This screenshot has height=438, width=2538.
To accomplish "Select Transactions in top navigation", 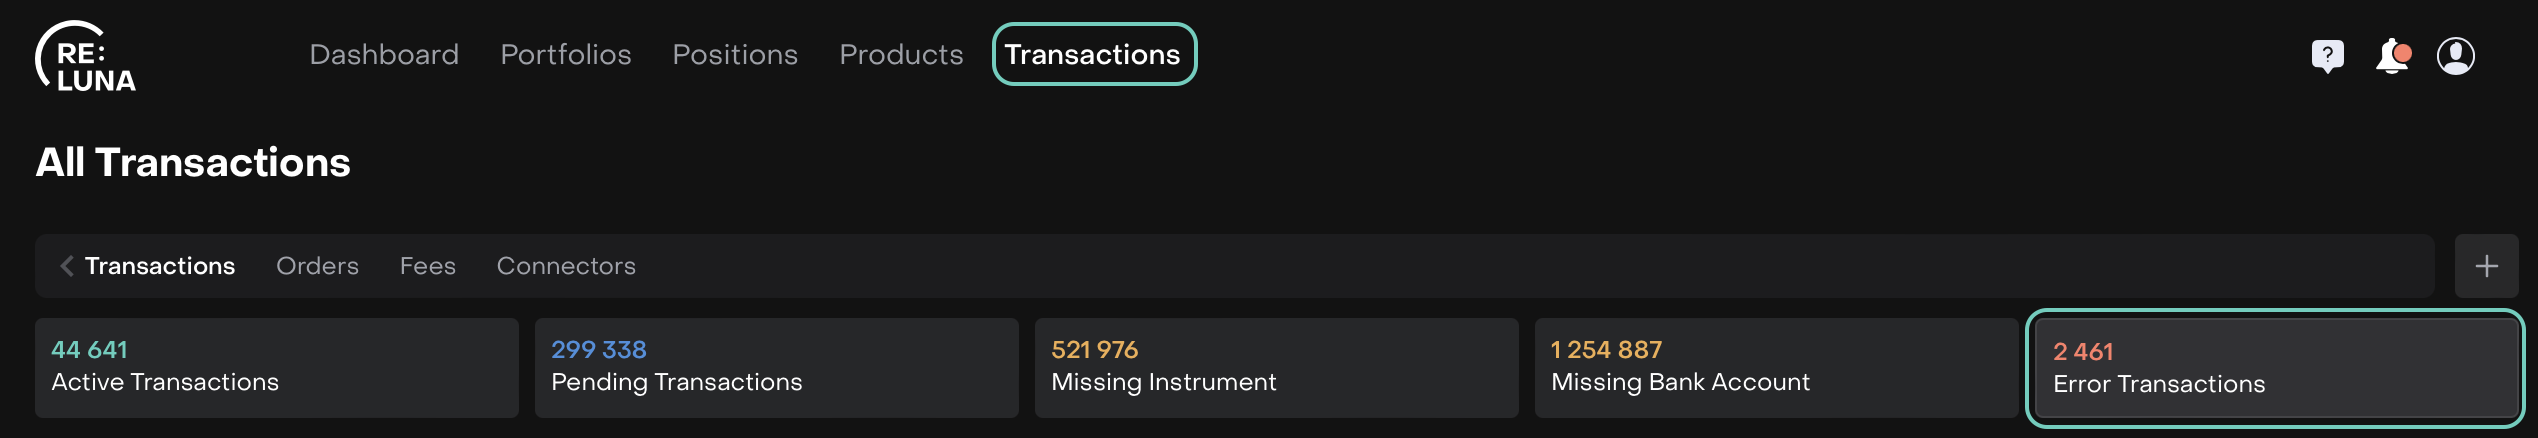I will click(1093, 54).
